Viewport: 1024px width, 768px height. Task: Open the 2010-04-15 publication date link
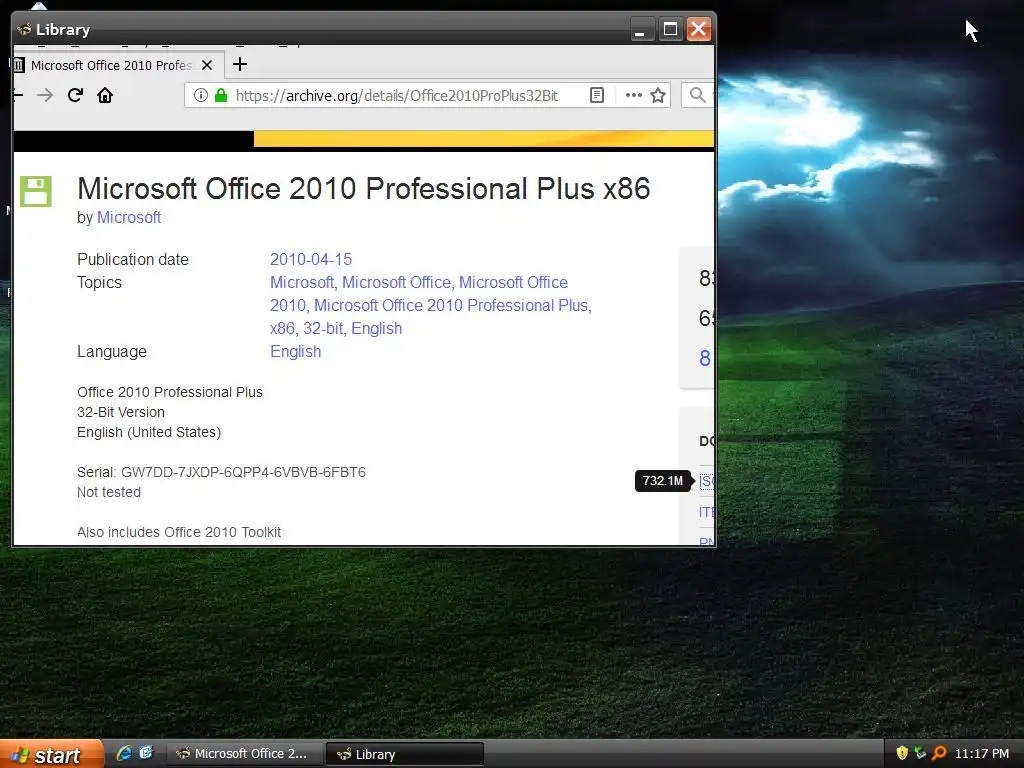pyautogui.click(x=311, y=259)
